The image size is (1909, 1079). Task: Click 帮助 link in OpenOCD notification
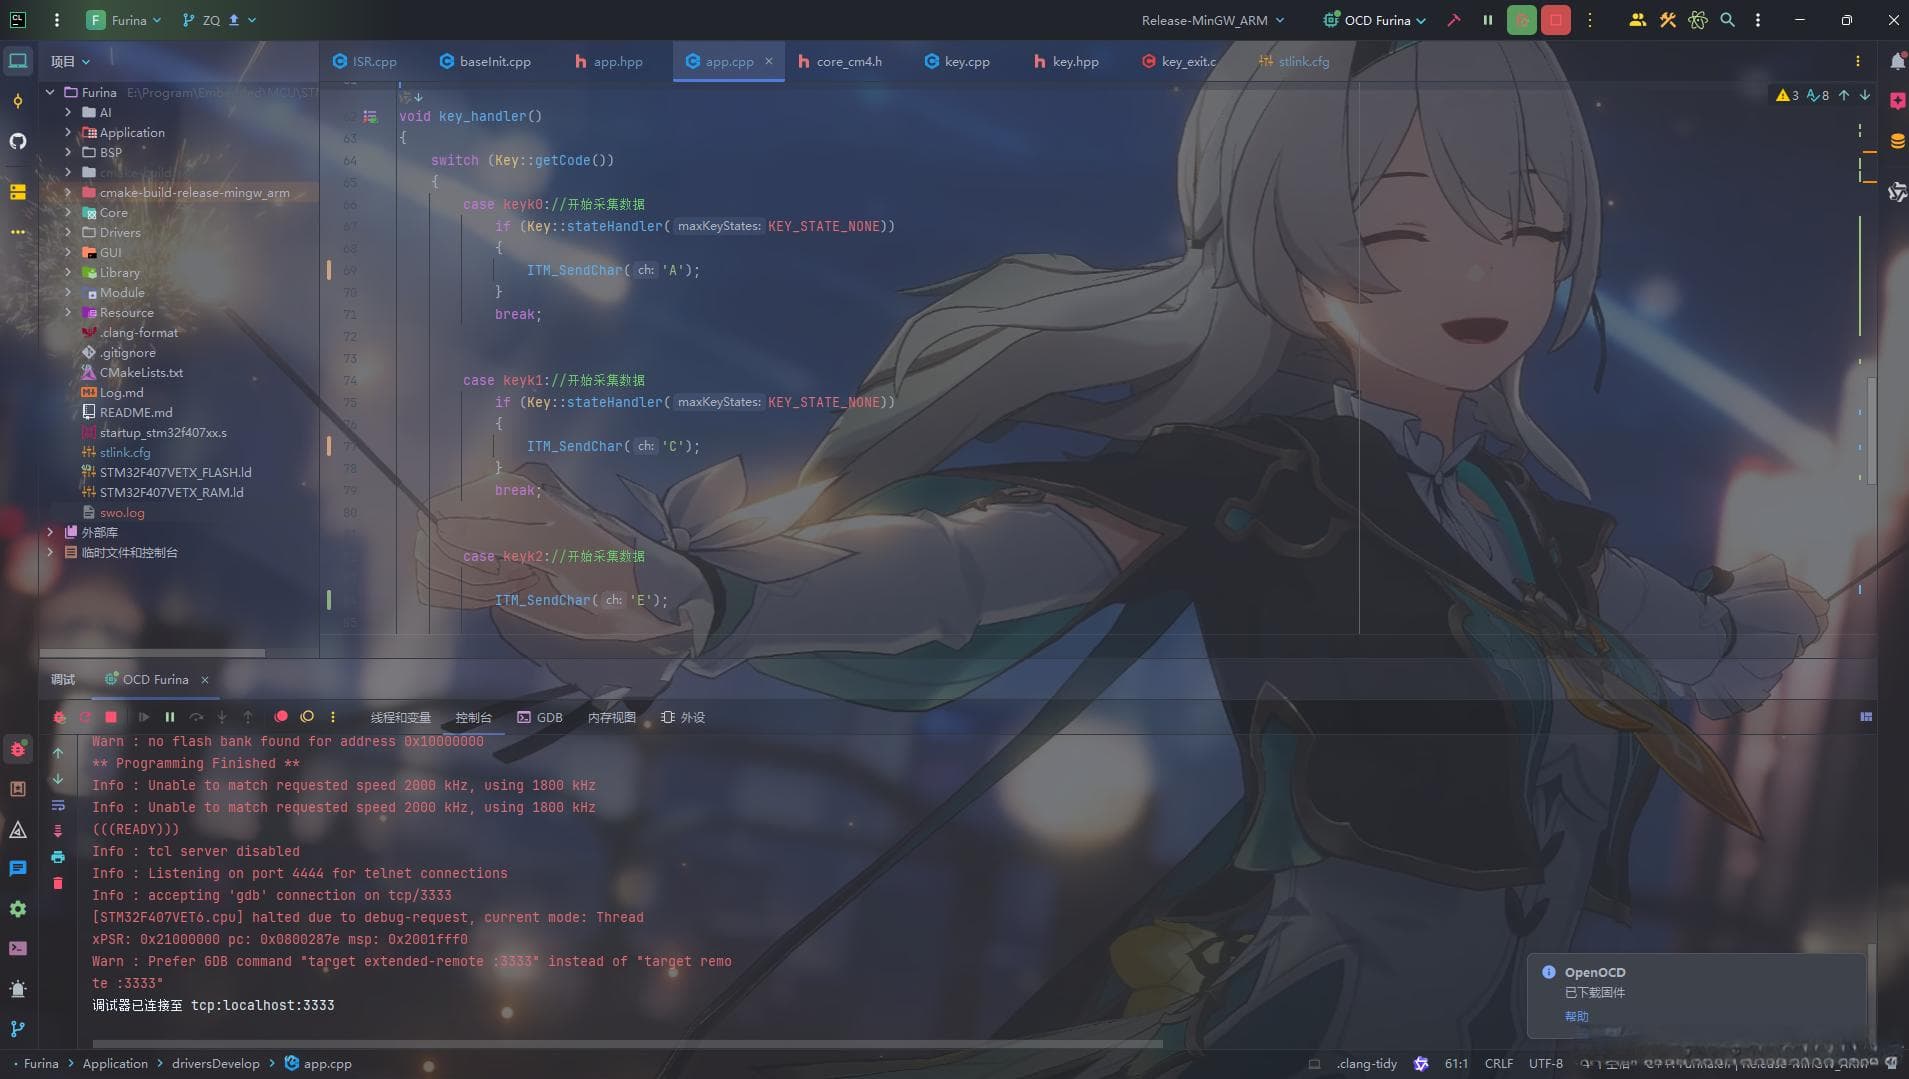(1576, 1016)
